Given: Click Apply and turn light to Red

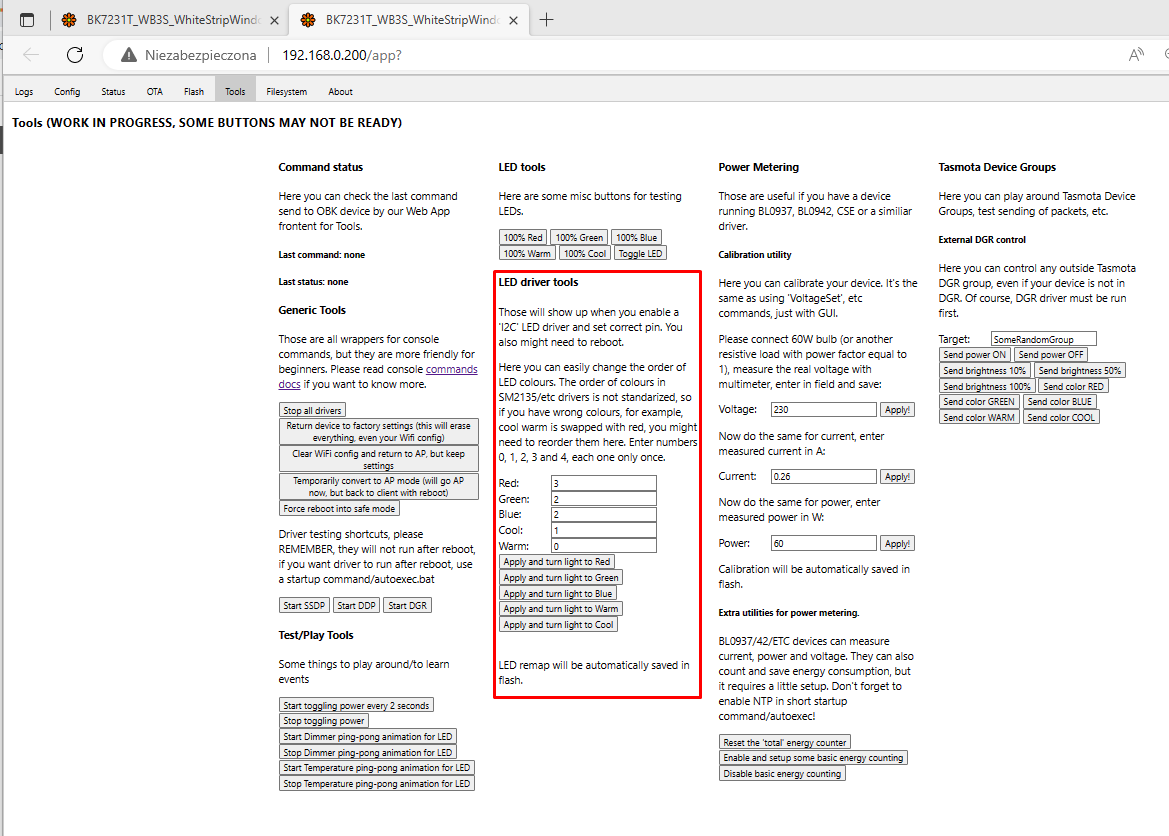Looking at the screenshot, I should coord(557,562).
